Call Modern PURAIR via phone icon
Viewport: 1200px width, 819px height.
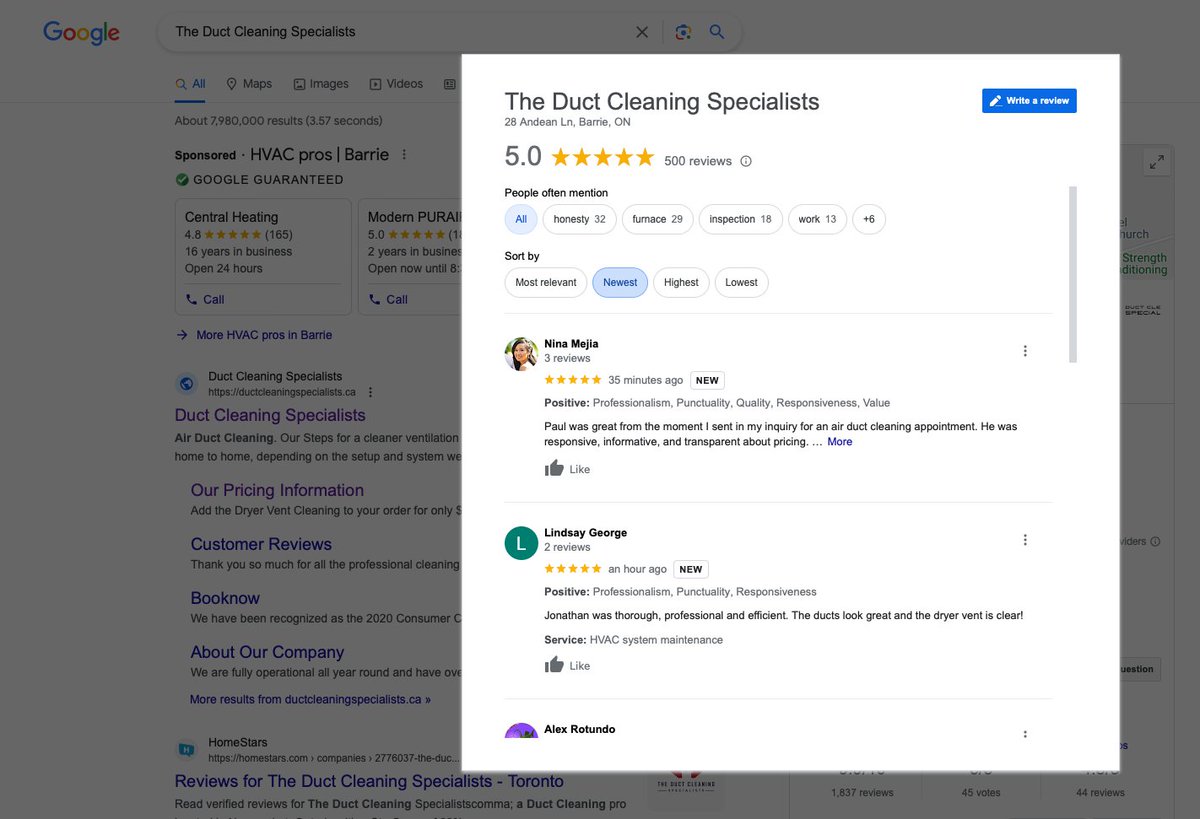click(375, 299)
